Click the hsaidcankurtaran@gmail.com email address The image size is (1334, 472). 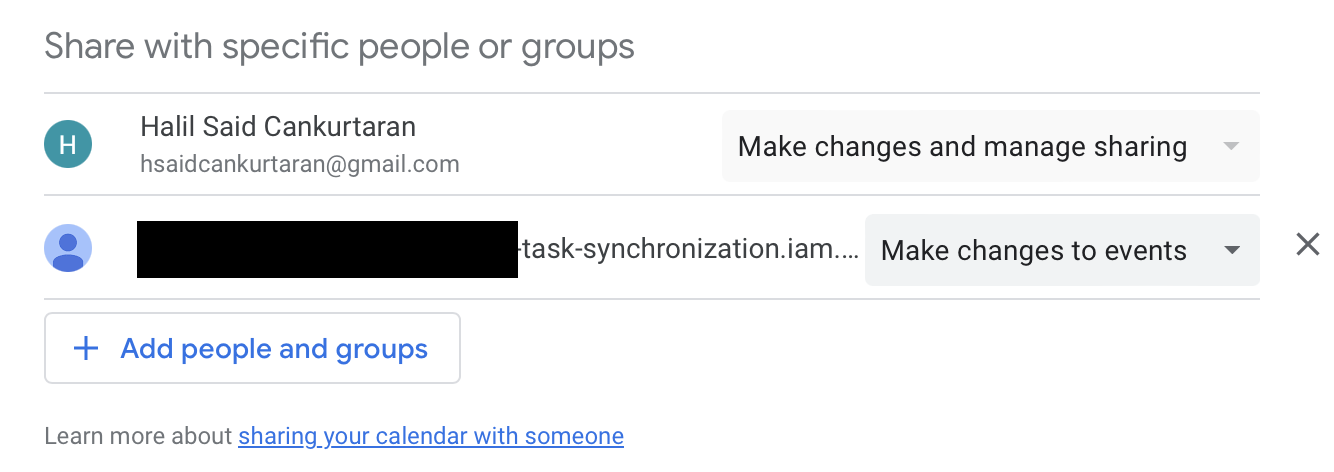pos(300,165)
